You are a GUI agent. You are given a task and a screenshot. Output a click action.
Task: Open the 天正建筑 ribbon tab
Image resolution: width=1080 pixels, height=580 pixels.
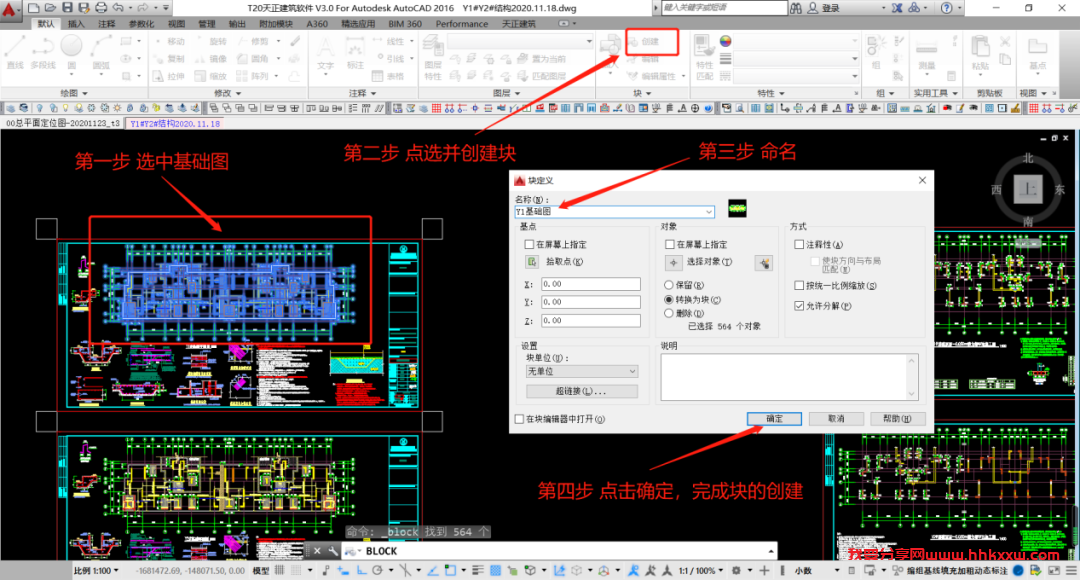coord(519,23)
